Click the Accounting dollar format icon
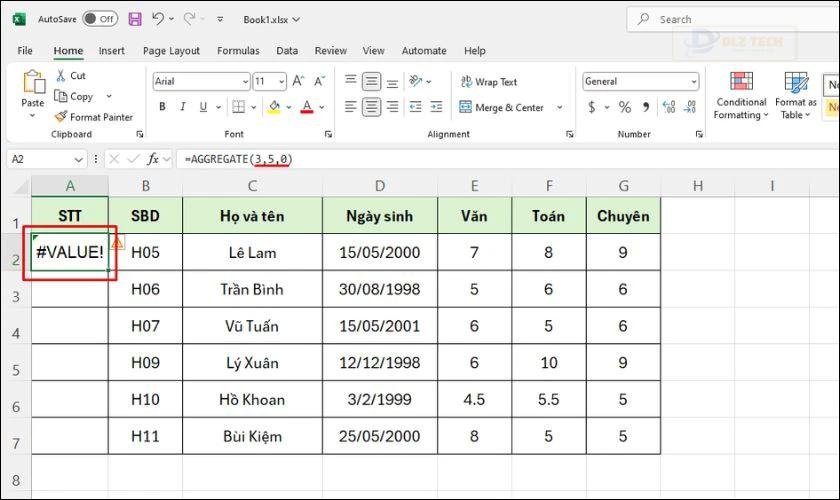 click(x=591, y=107)
